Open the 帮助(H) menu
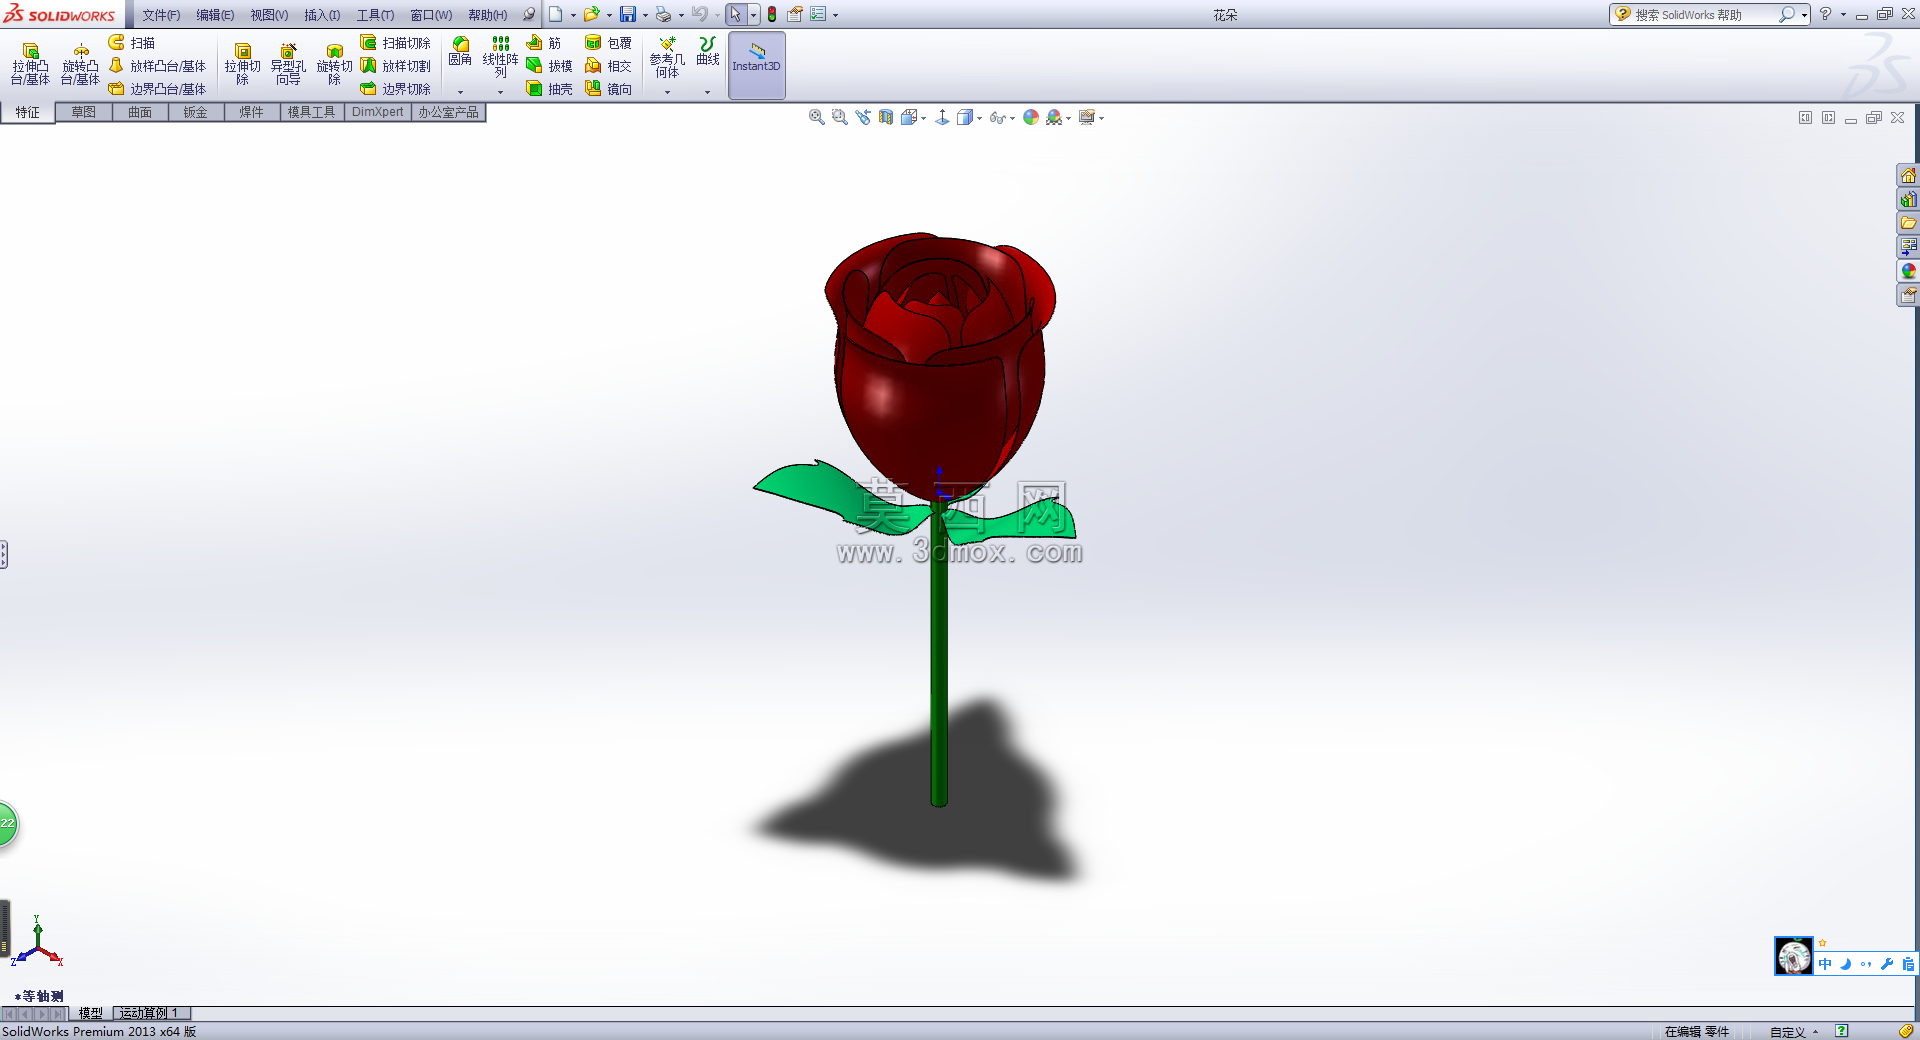 488,15
